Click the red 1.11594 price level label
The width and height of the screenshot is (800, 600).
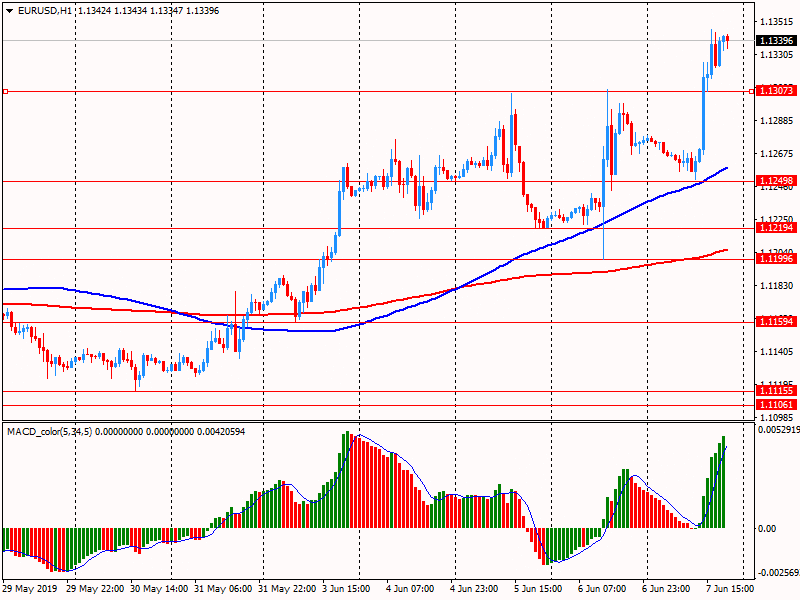776,322
